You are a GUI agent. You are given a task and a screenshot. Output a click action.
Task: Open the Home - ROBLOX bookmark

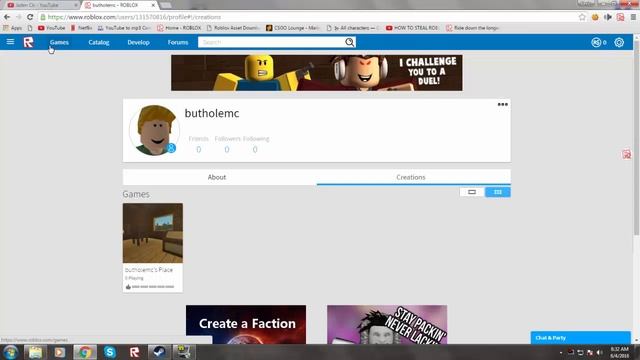(179, 28)
